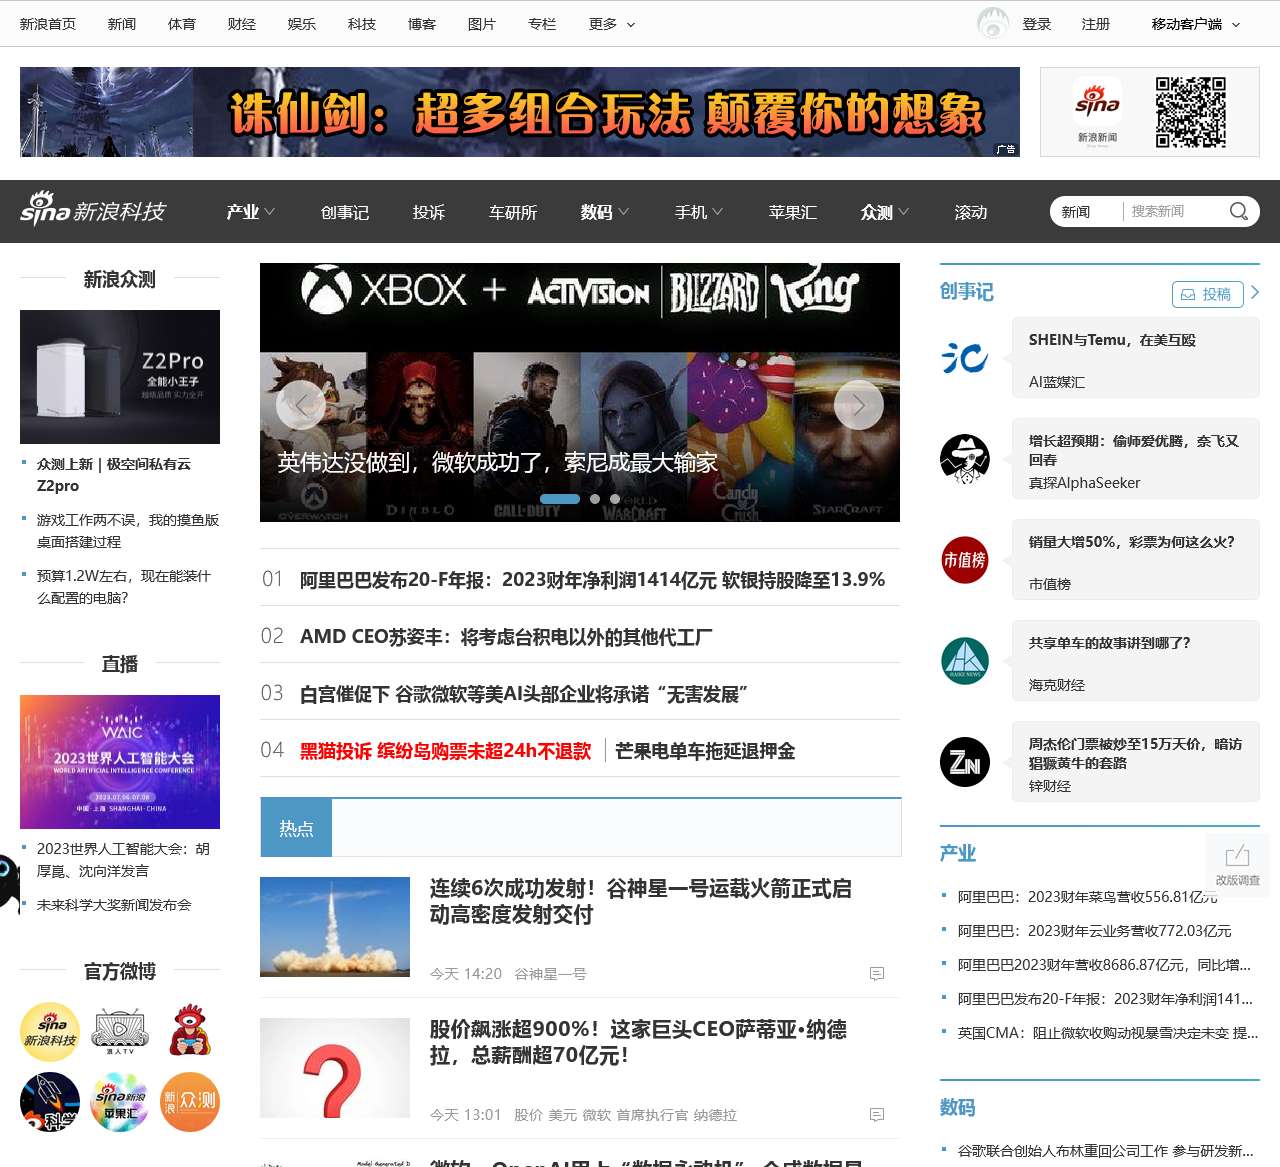
Task: Open the rocket launch article thumbnail
Action: tap(335, 927)
